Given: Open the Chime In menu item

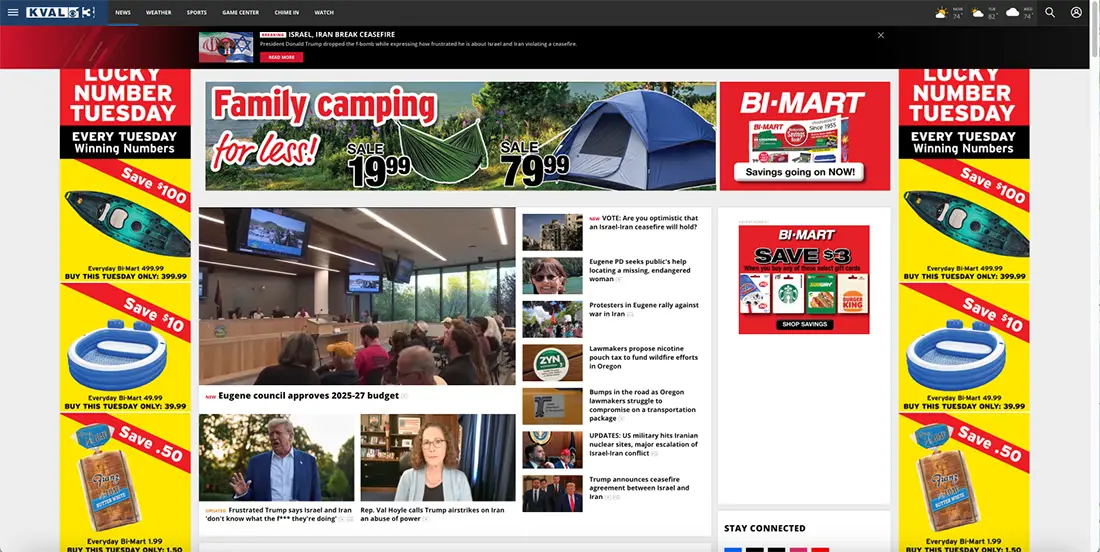Looking at the screenshot, I should click(x=286, y=13).
